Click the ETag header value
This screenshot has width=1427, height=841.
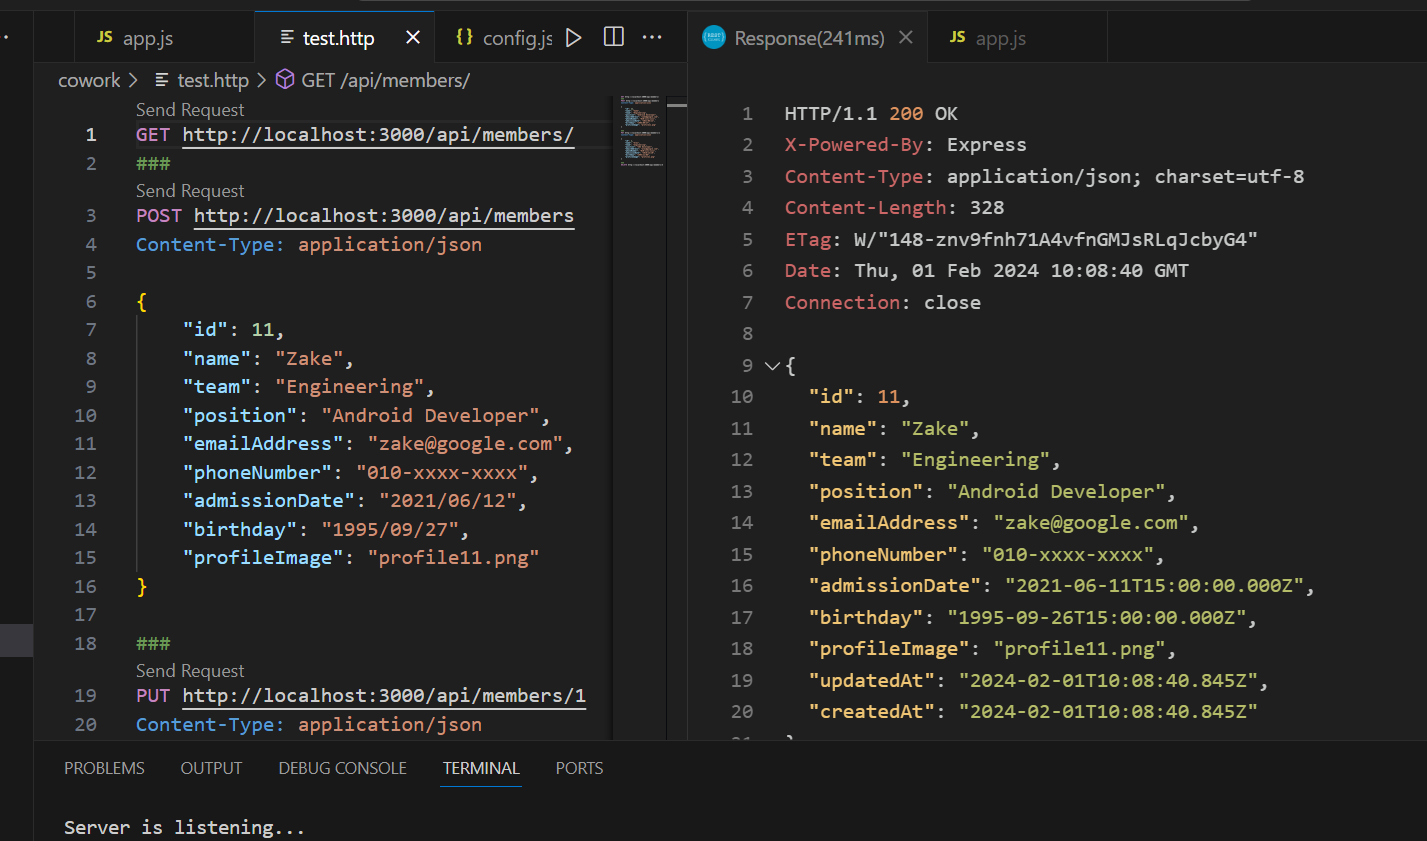click(x=1055, y=240)
